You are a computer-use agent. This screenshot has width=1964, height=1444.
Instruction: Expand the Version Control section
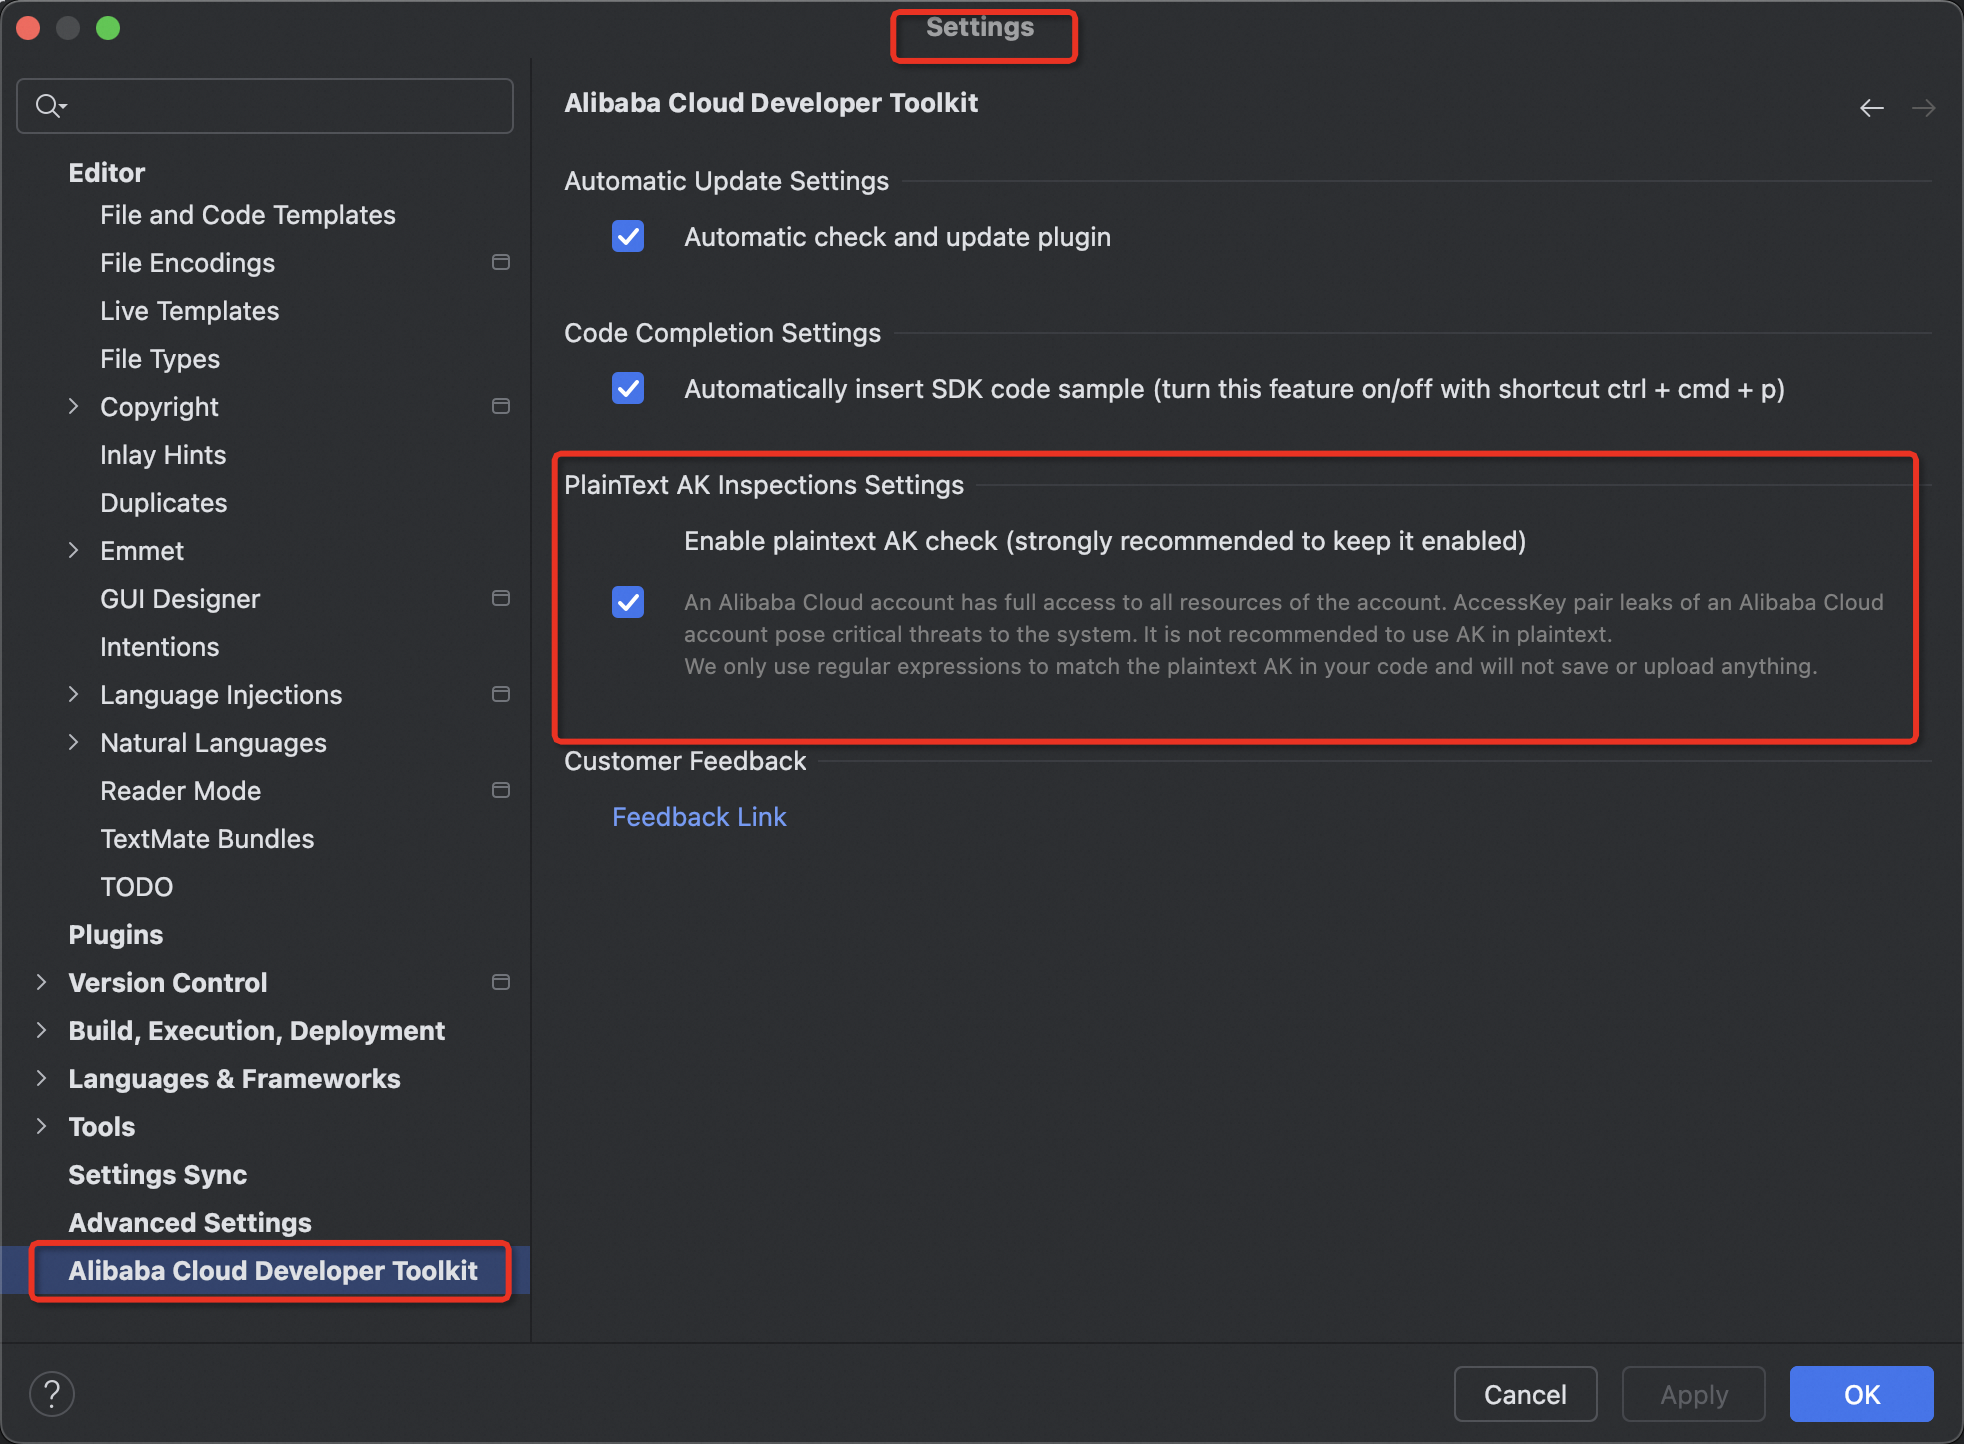point(41,982)
